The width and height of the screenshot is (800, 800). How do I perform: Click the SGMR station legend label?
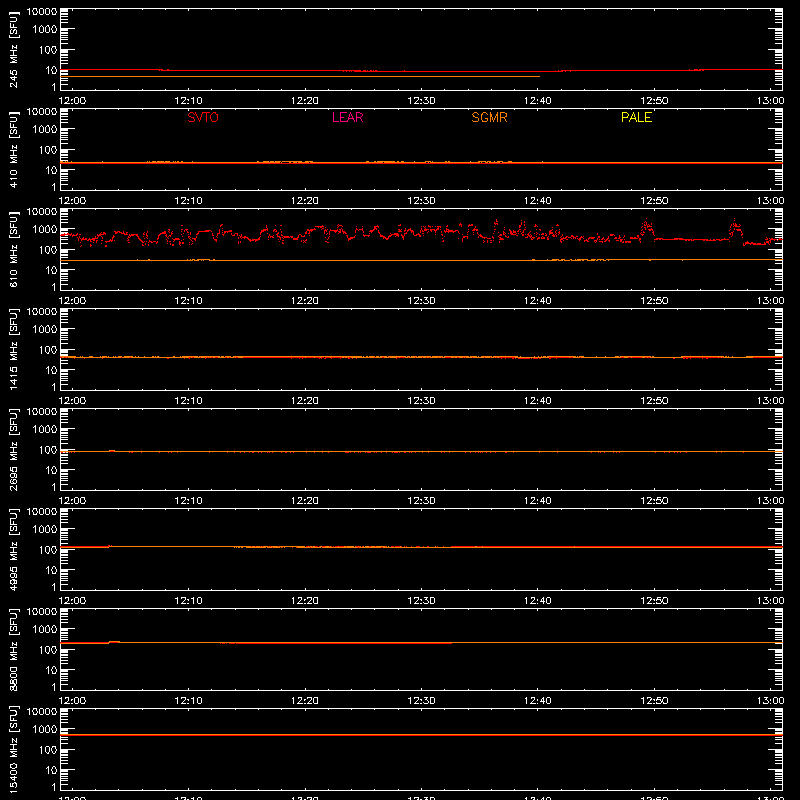pos(489,117)
